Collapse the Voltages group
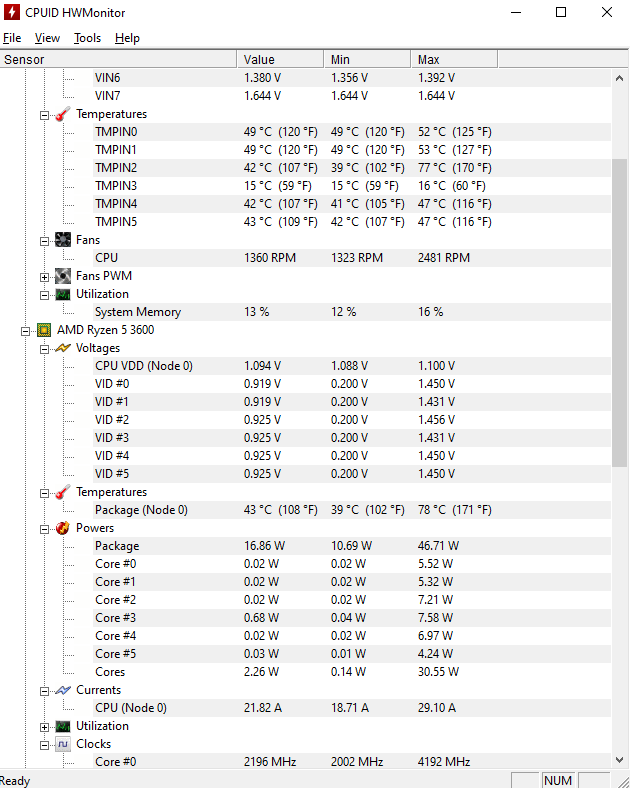Viewport: 630px width, 788px height. coord(45,349)
